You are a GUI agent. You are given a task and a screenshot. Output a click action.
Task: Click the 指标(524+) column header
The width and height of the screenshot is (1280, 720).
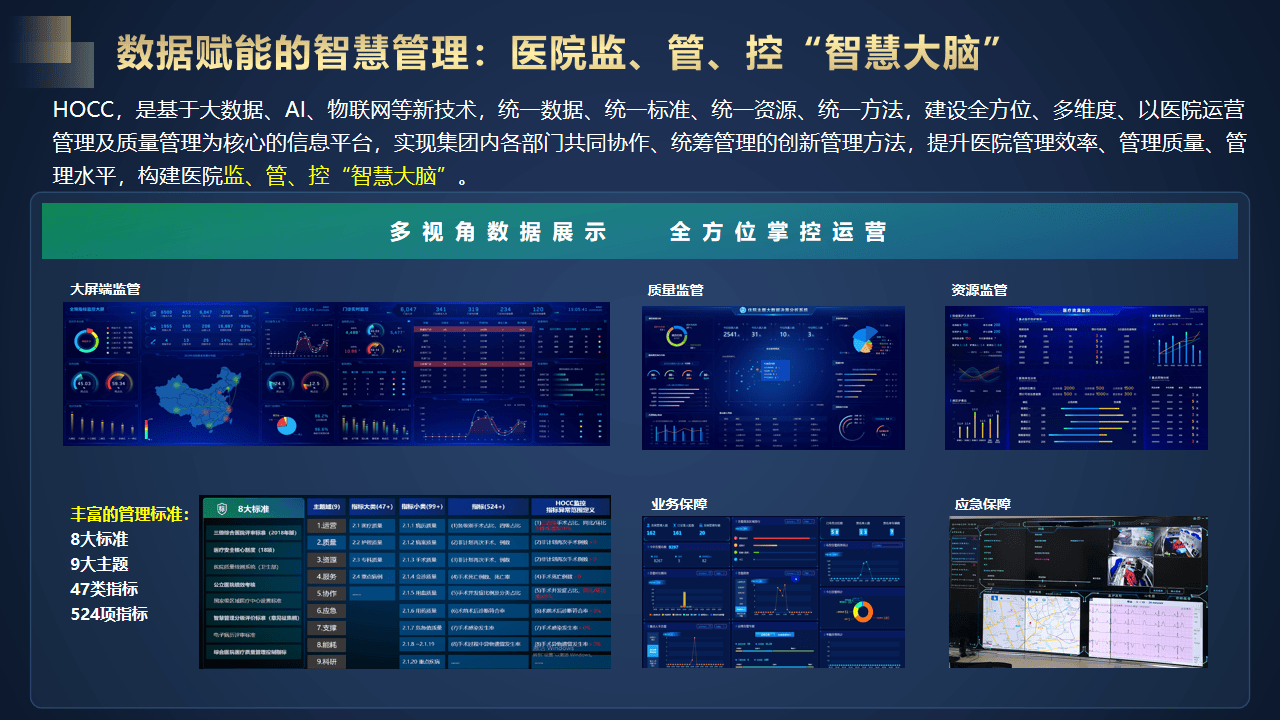click(487, 506)
